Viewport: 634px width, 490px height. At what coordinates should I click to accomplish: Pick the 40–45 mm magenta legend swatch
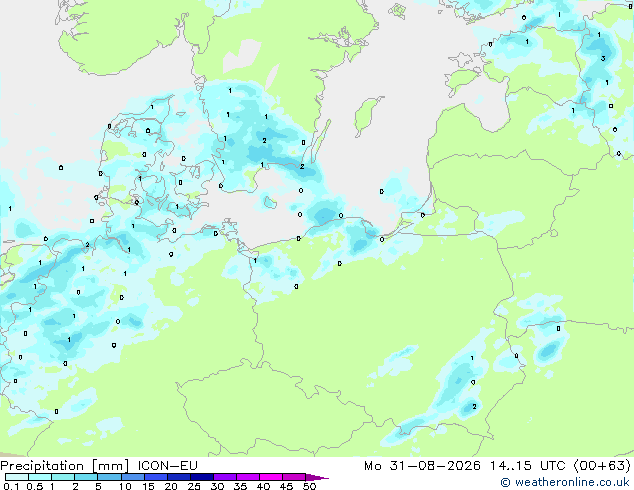271,477
